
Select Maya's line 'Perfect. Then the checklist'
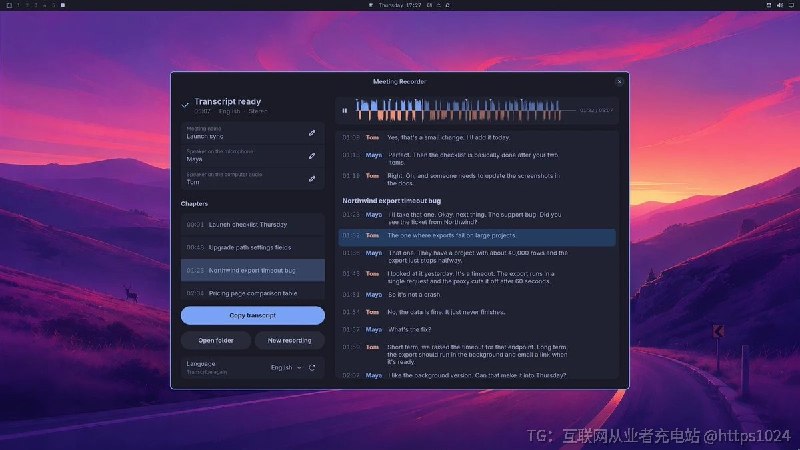click(477, 159)
